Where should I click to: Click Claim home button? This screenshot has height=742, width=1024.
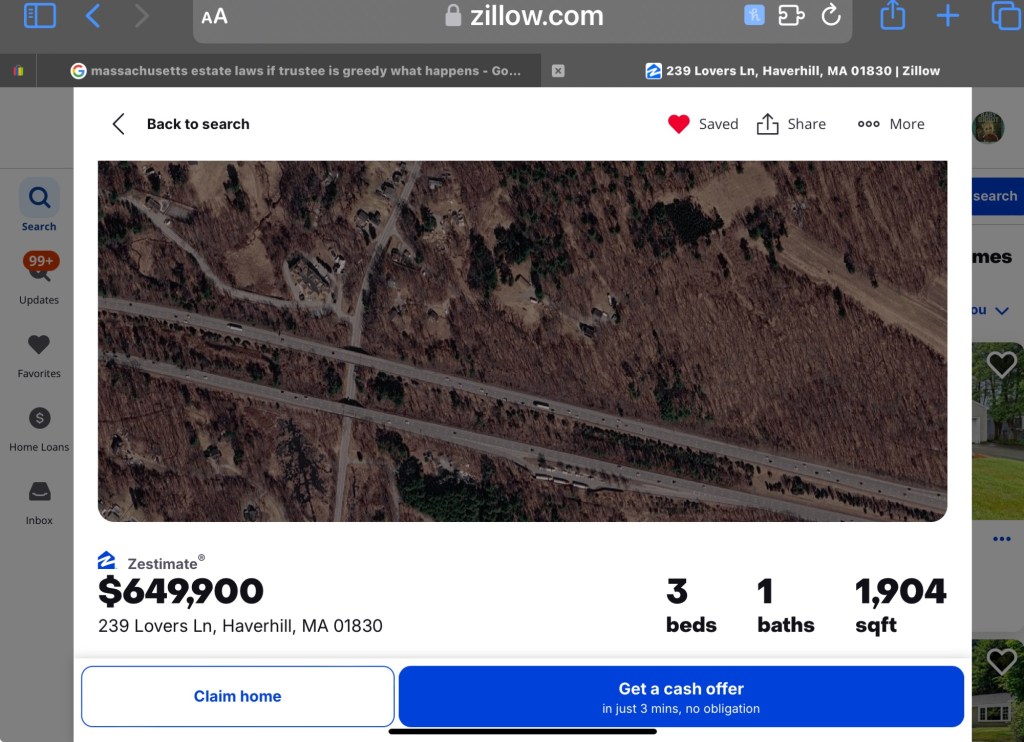click(x=238, y=696)
